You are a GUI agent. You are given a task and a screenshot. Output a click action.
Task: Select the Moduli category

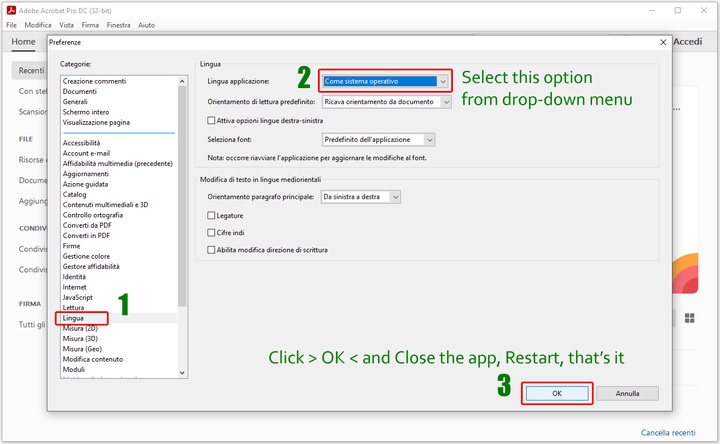tap(73, 369)
